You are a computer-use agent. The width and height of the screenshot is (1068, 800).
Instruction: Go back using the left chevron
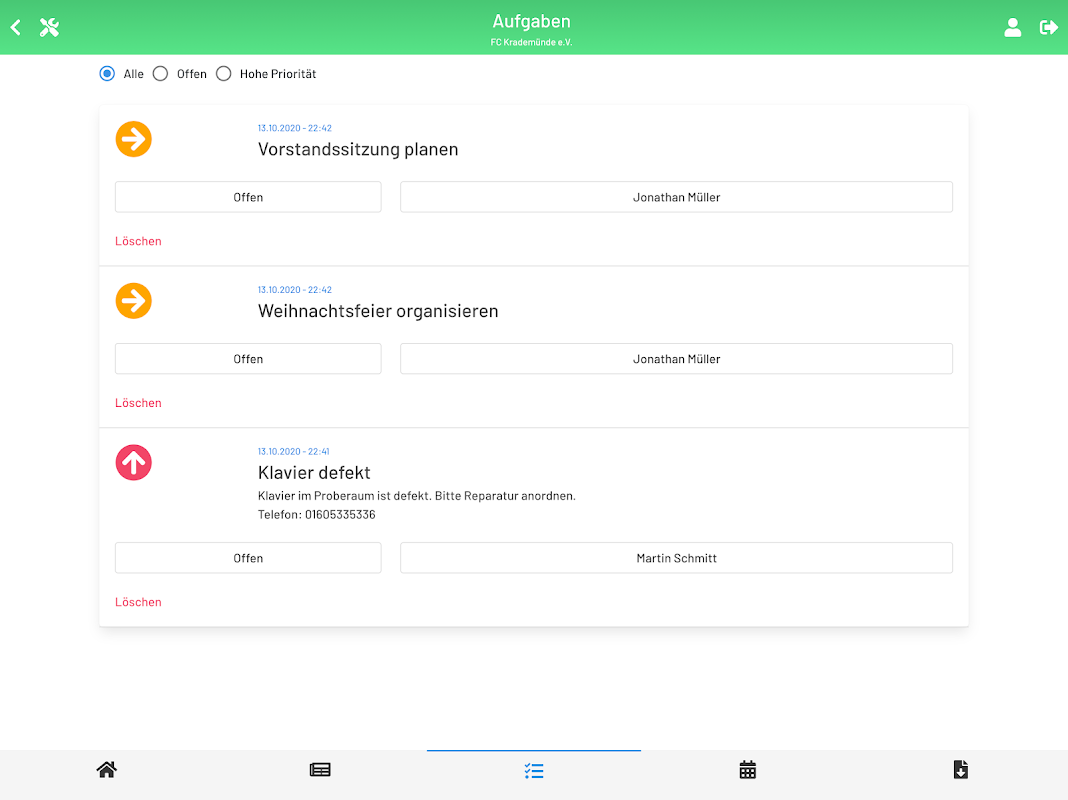16,27
